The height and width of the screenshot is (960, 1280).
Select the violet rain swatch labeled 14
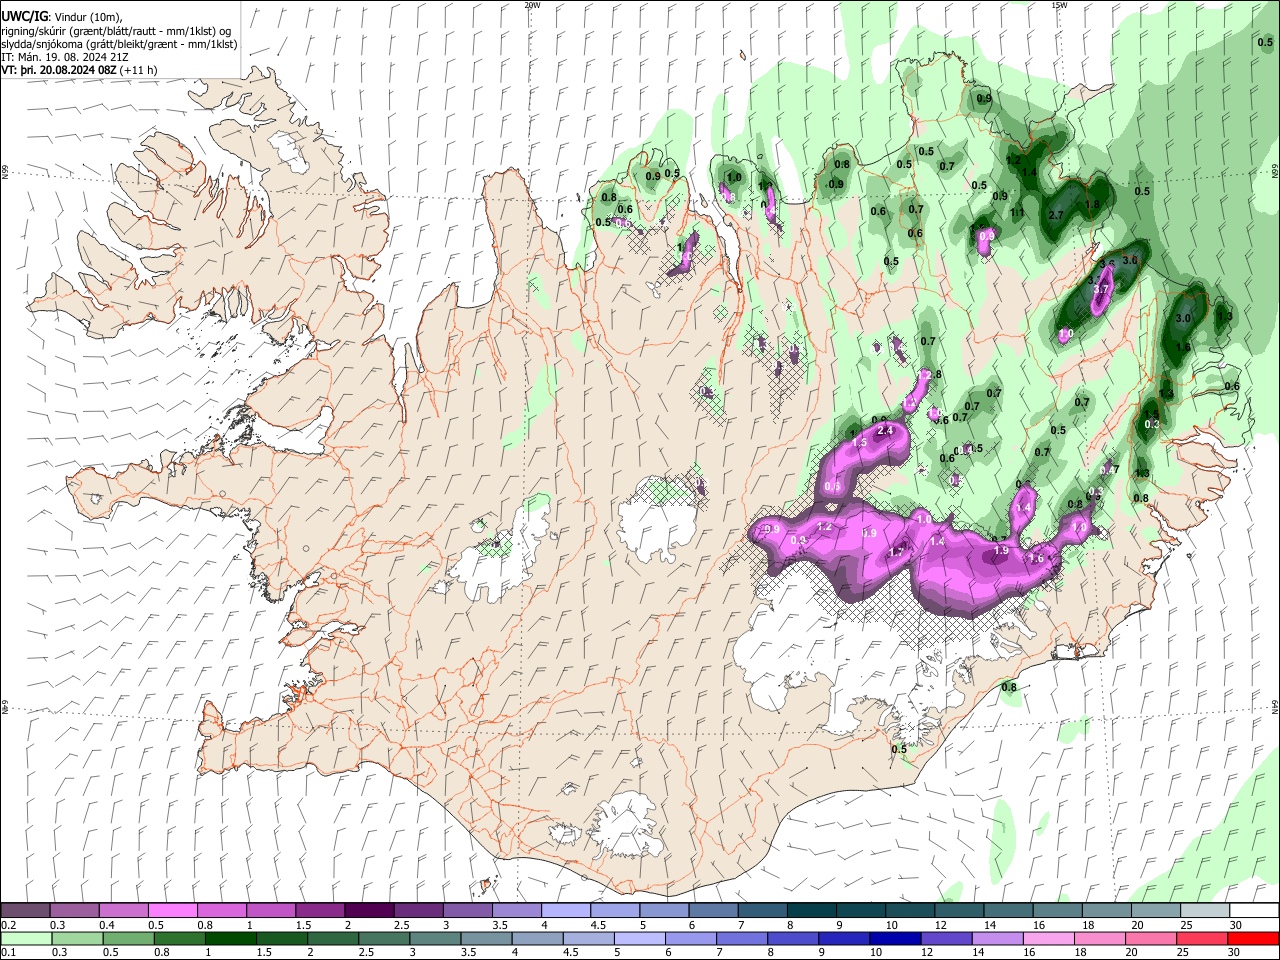998,938
